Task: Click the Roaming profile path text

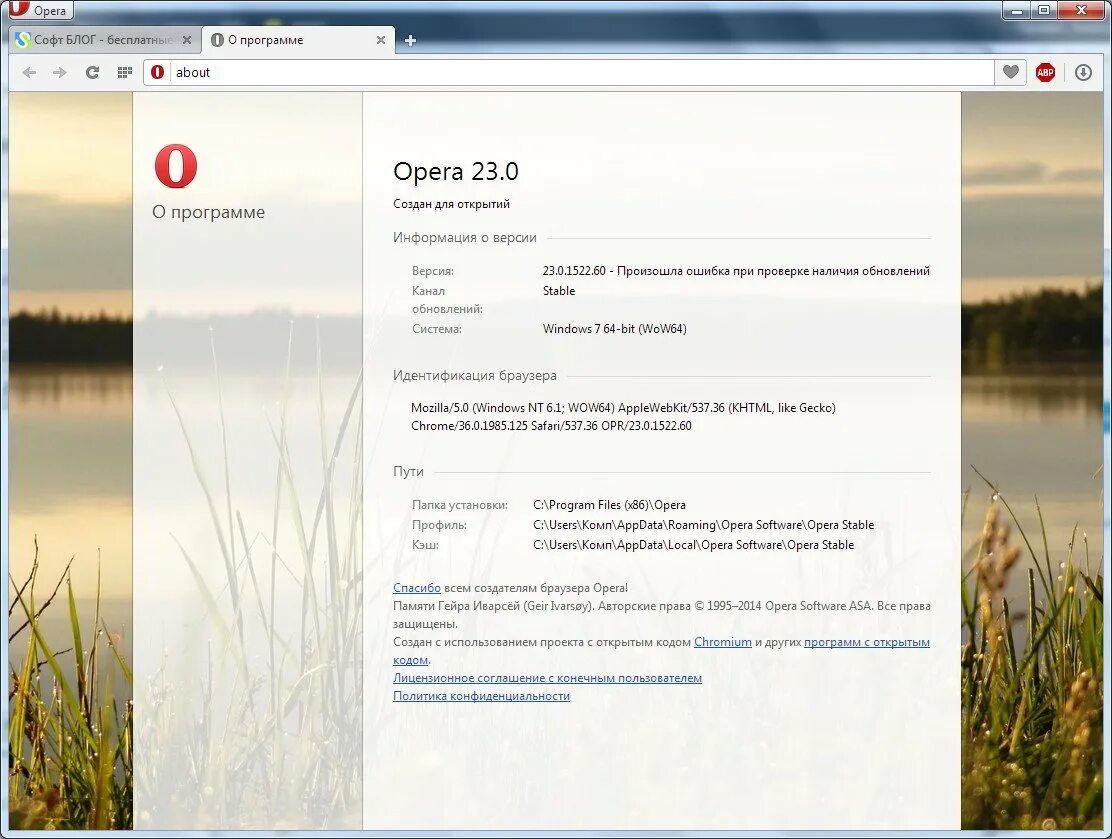Action: click(x=704, y=525)
